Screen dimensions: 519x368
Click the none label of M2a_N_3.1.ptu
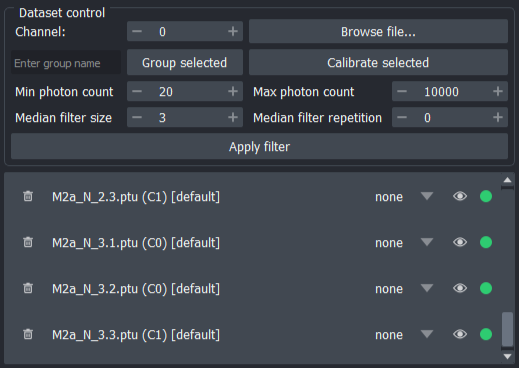coord(389,243)
